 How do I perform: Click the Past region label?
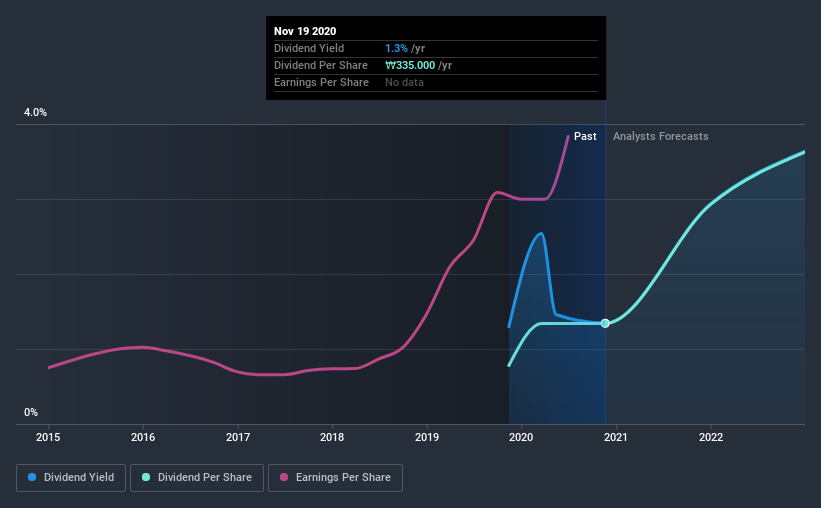[585, 136]
